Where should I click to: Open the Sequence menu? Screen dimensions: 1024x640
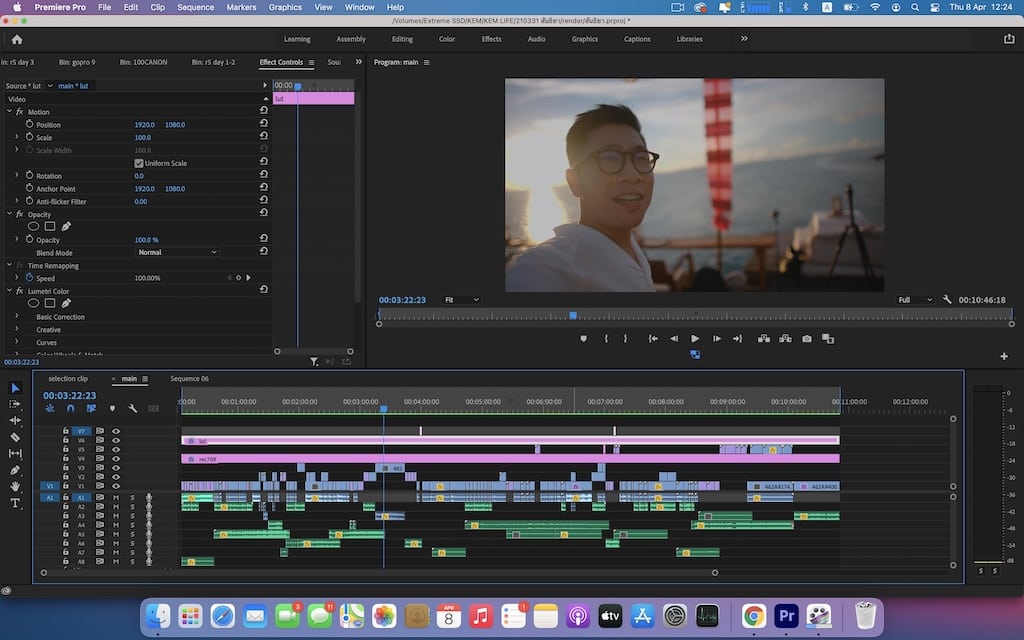(x=195, y=7)
